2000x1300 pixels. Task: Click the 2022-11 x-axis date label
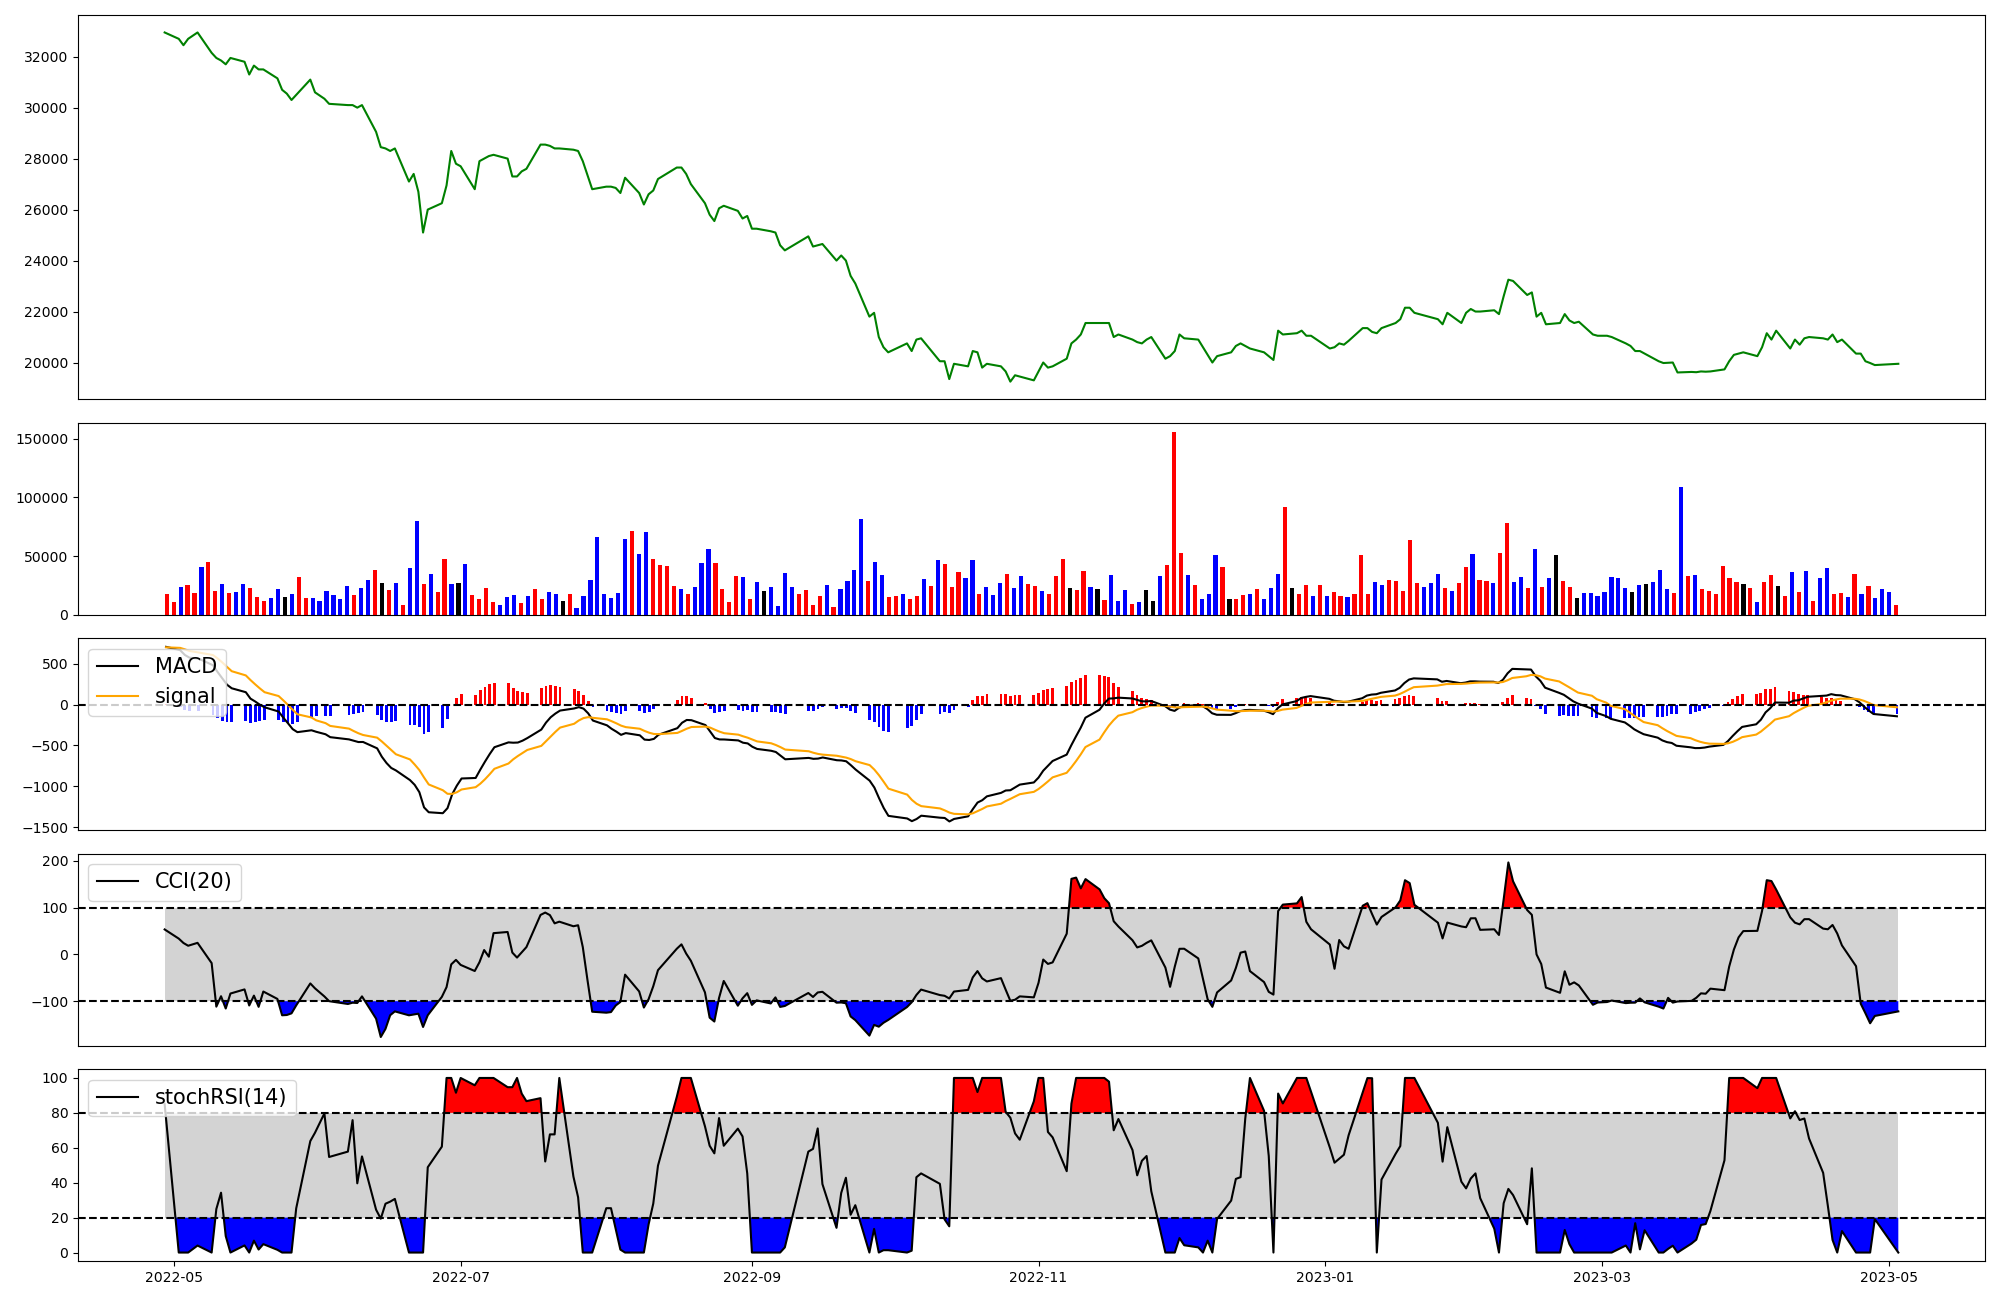(1039, 1277)
